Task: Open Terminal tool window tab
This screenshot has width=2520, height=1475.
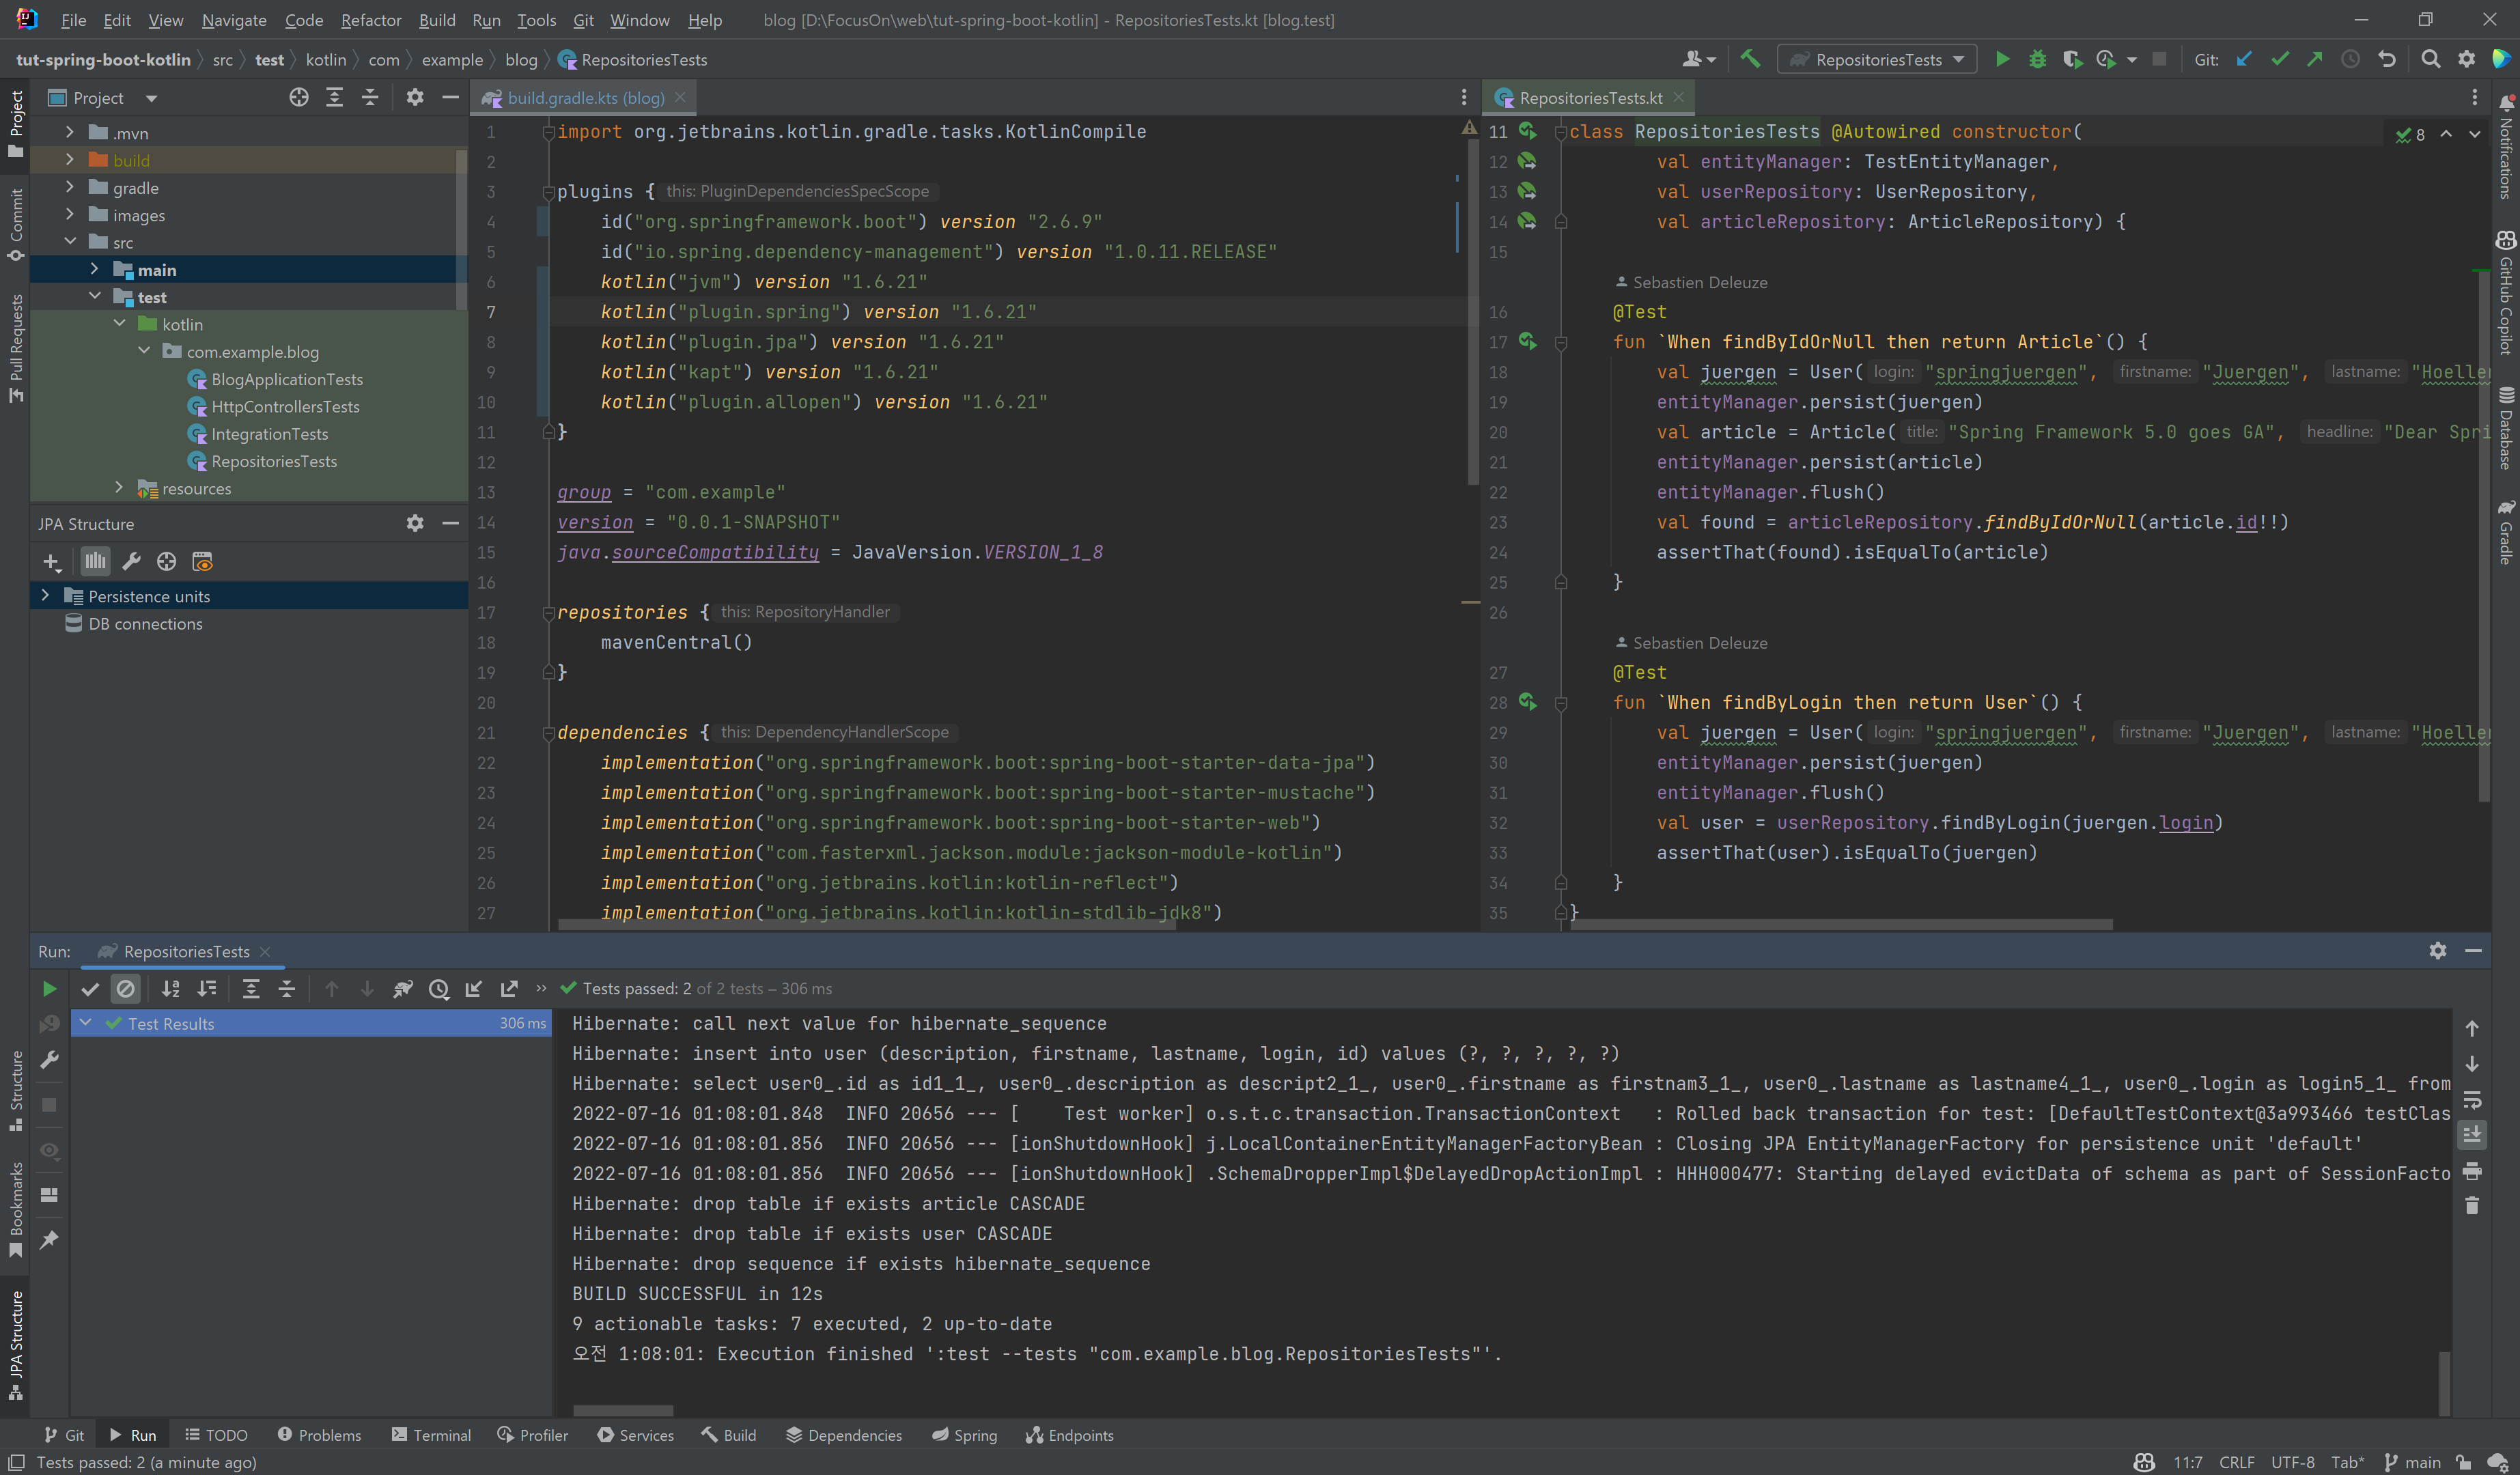Action: coord(431,1435)
